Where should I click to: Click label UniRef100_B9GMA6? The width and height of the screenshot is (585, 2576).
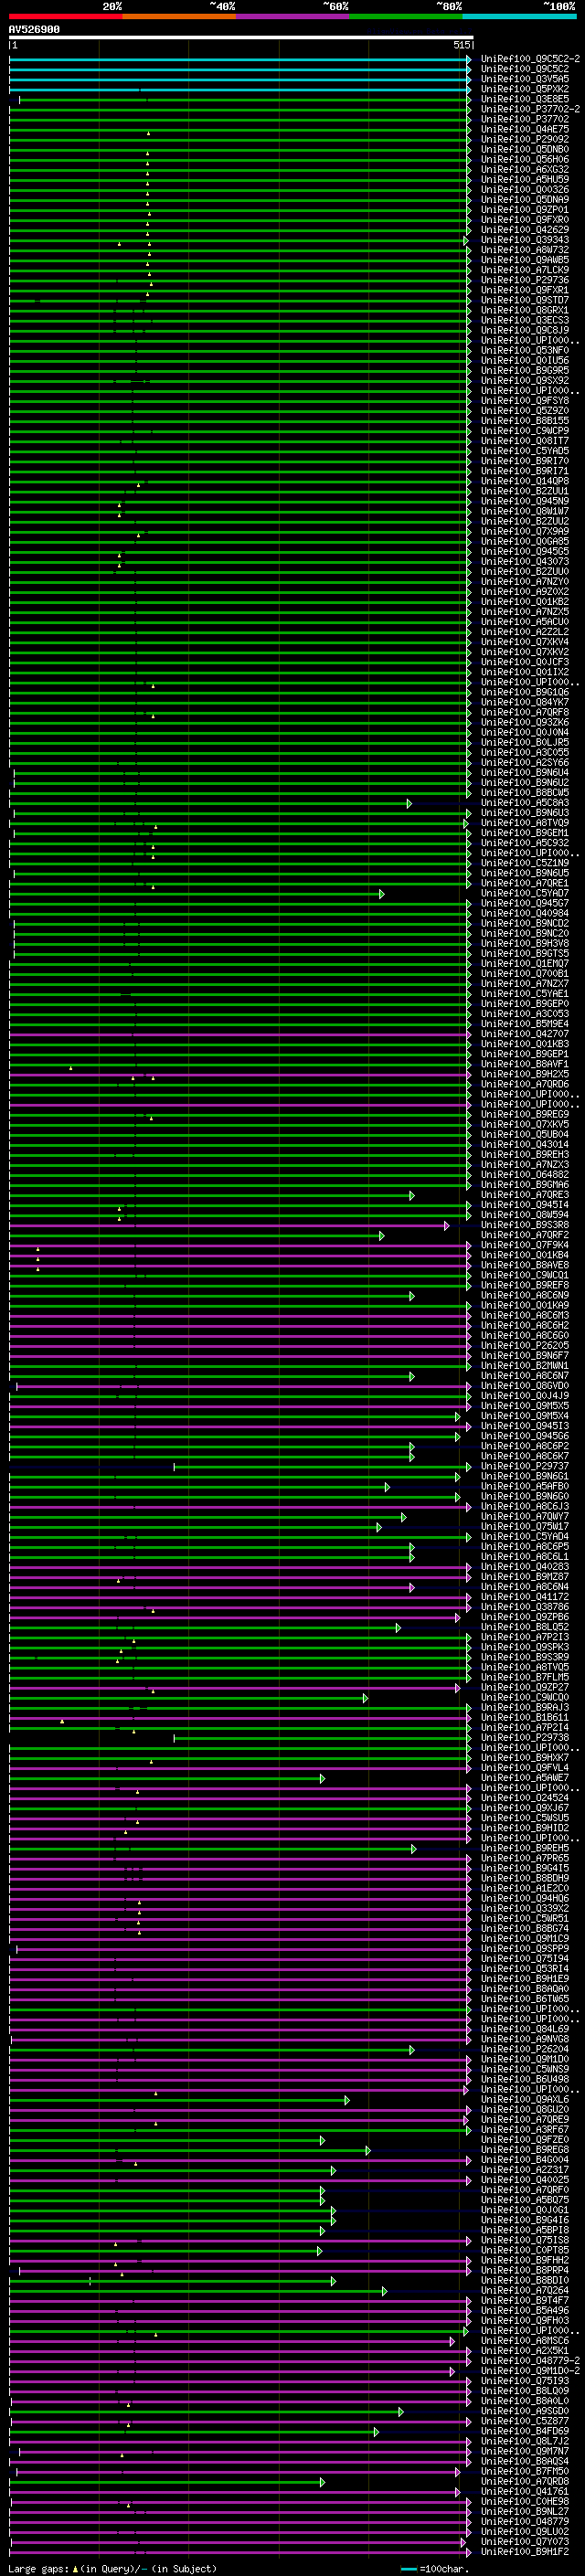point(525,1184)
